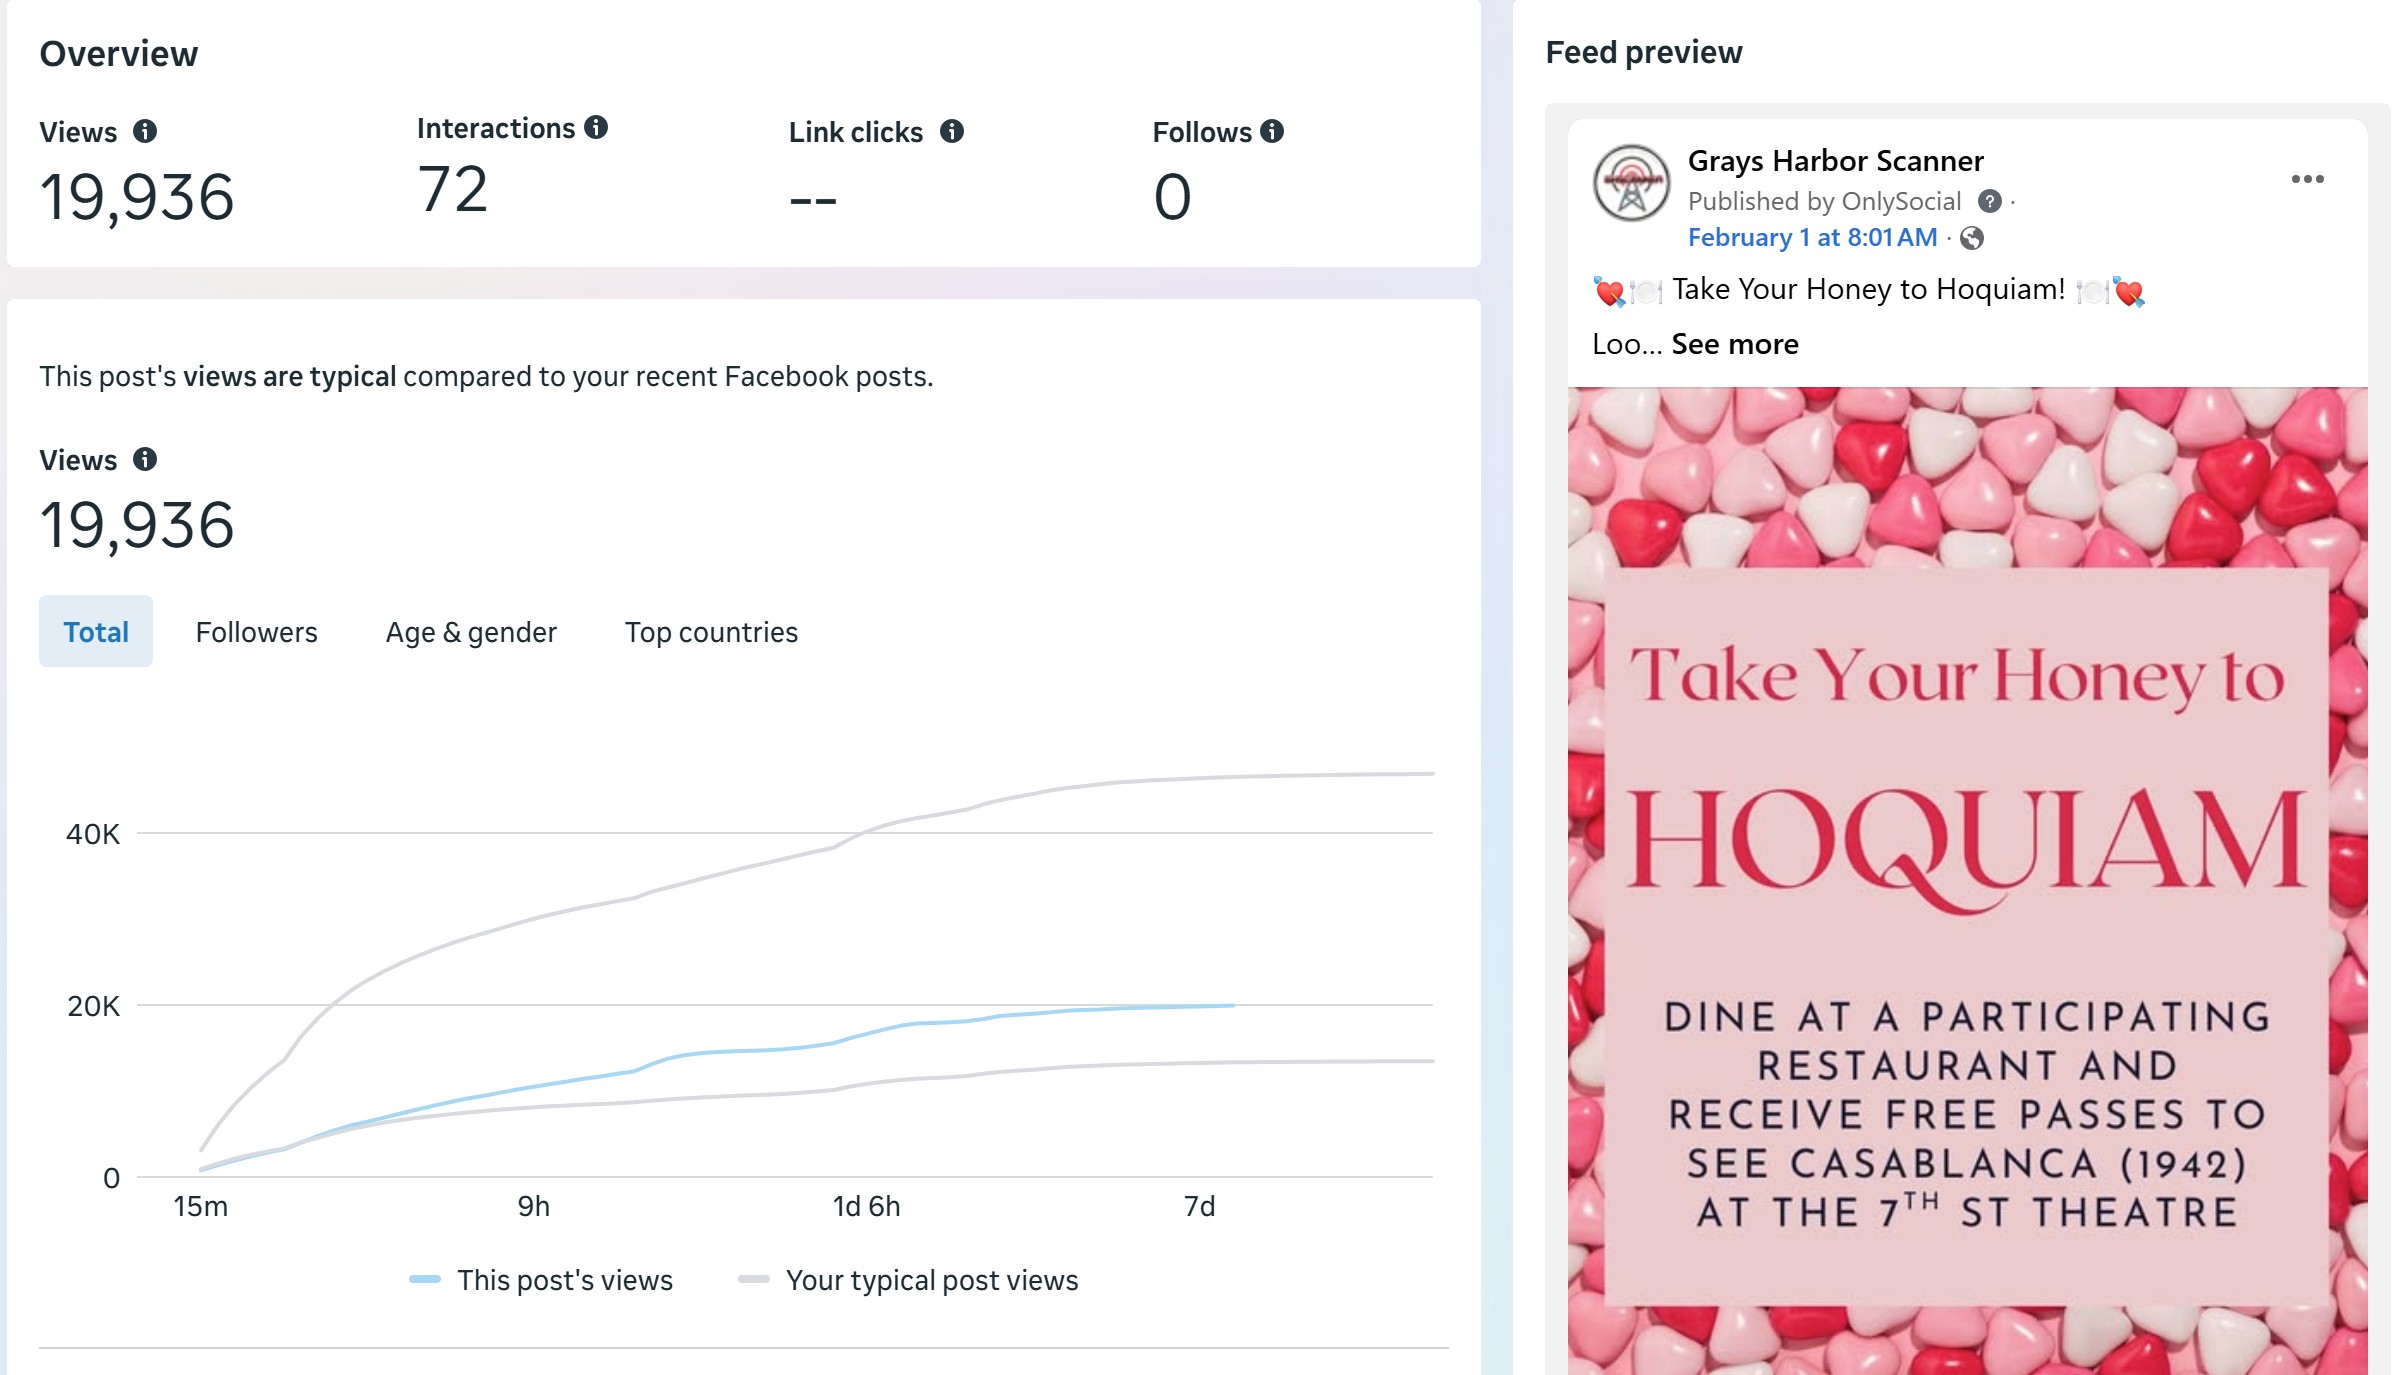
Task: Expand post text with See more
Action: click(x=1735, y=344)
